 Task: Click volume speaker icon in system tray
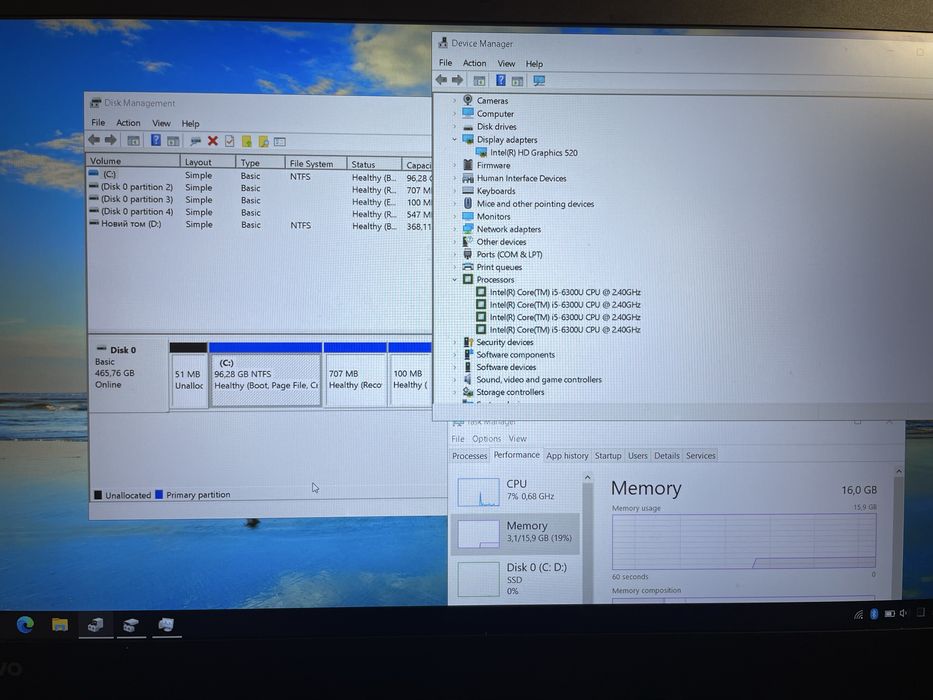coord(904,613)
